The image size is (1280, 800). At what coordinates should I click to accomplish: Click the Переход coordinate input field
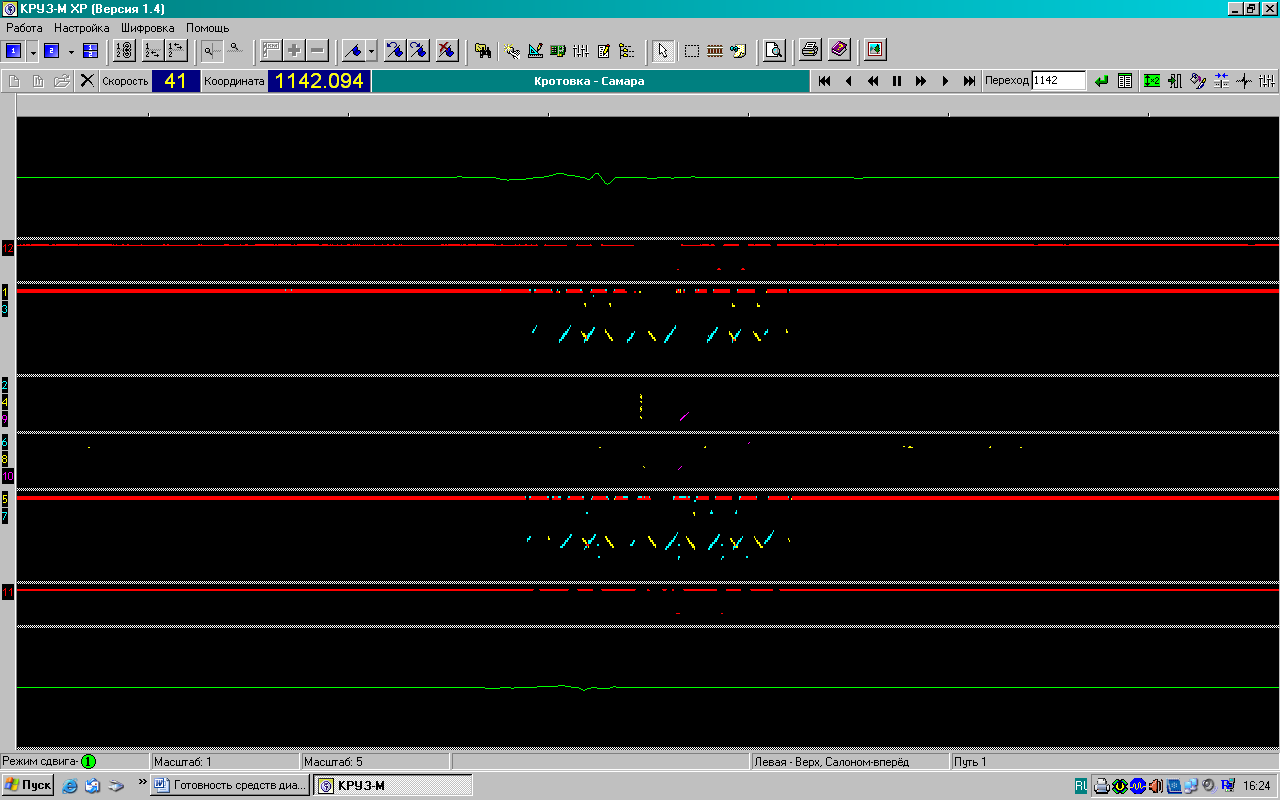1058,81
